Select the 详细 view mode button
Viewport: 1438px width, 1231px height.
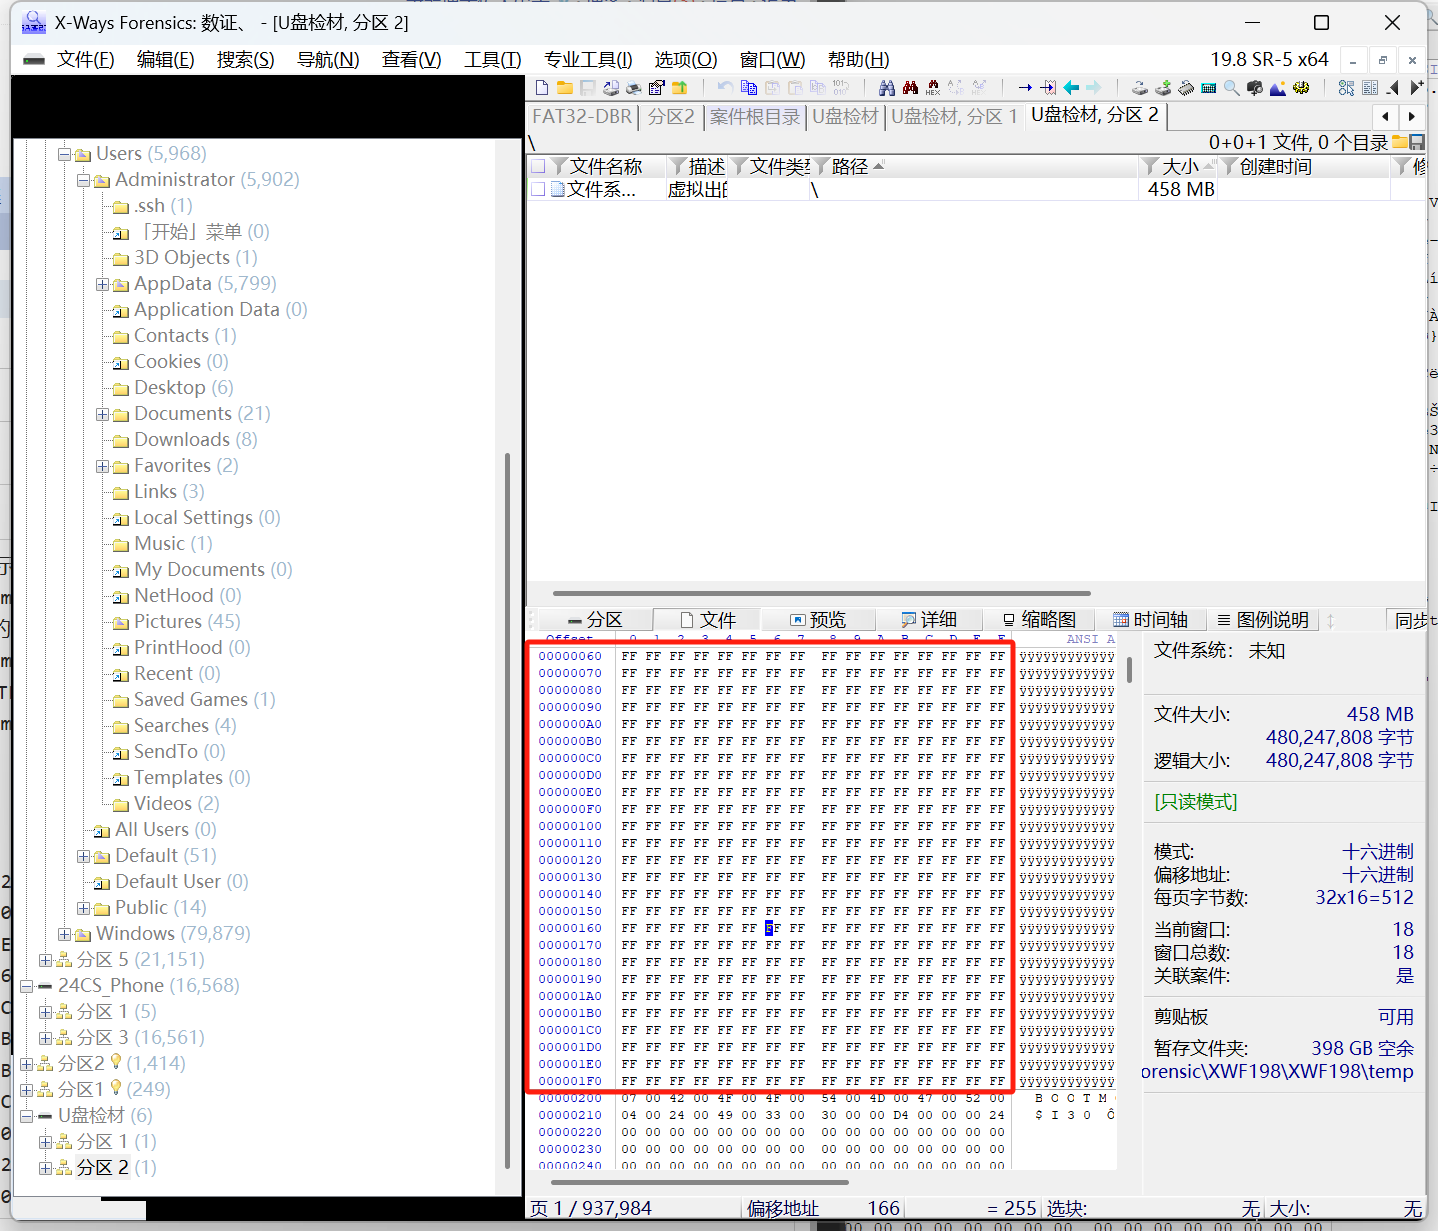[x=929, y=620]
